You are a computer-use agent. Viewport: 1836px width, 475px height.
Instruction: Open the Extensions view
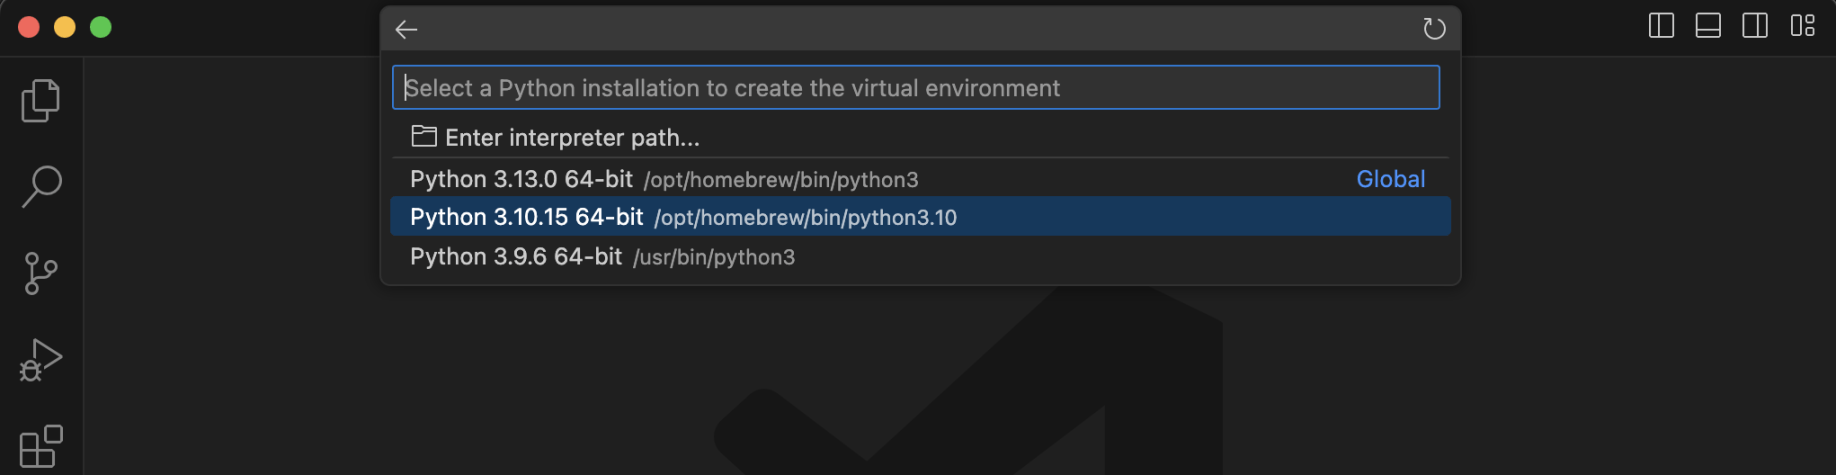pos(41,446)
